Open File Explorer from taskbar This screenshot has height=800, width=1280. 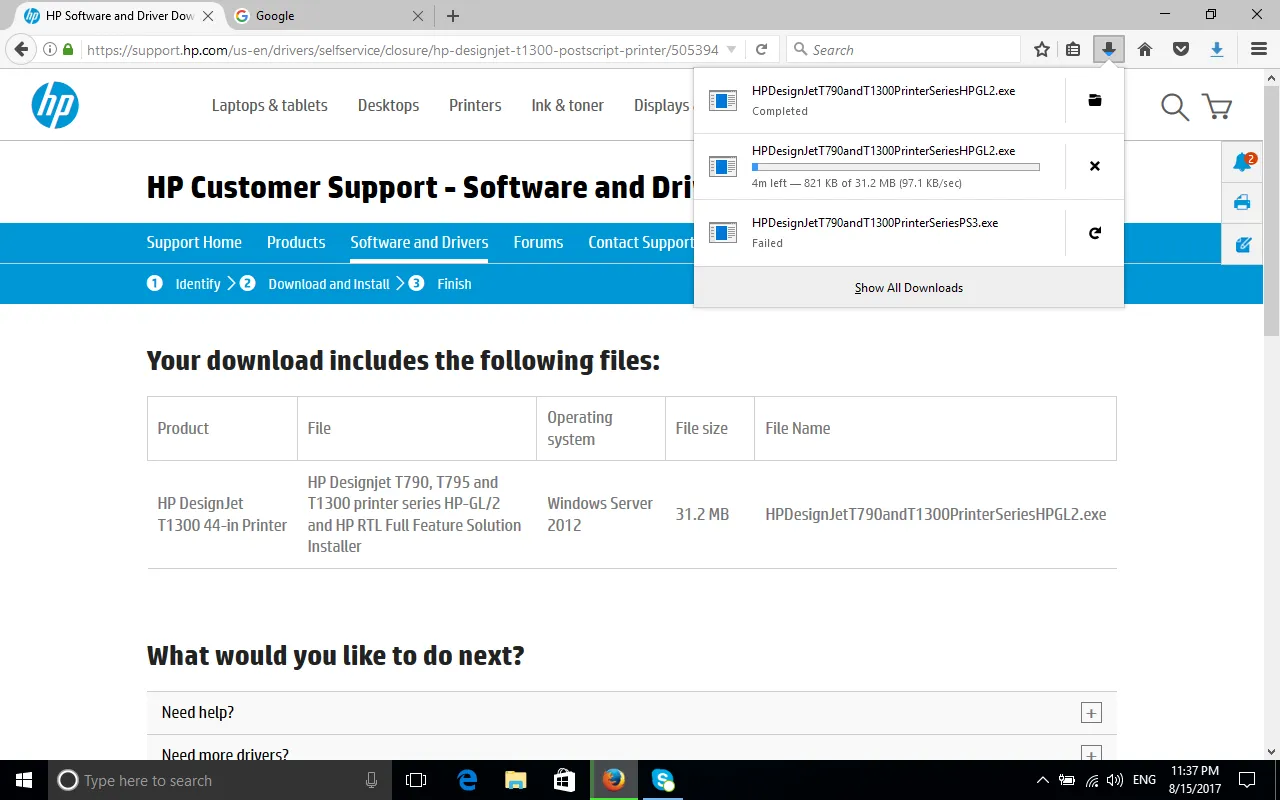tap(515, 780)
